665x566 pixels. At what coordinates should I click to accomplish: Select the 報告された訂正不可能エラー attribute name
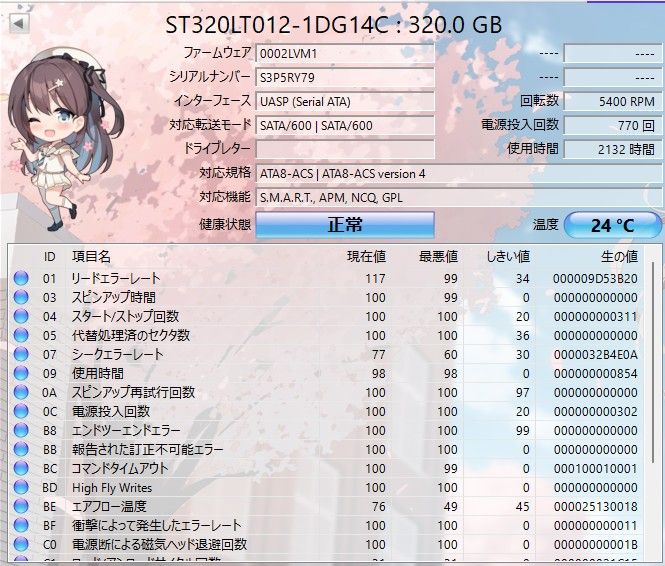(x=147, y=449)
